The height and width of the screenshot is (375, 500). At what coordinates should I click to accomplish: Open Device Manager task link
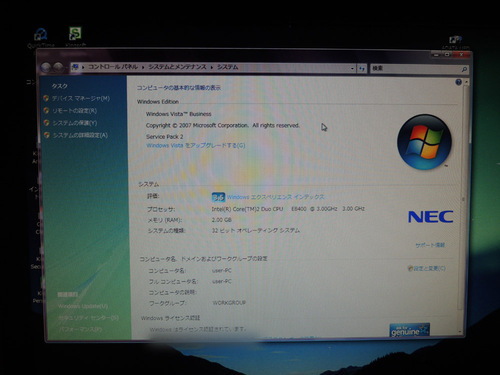click(x=80, y=98)
